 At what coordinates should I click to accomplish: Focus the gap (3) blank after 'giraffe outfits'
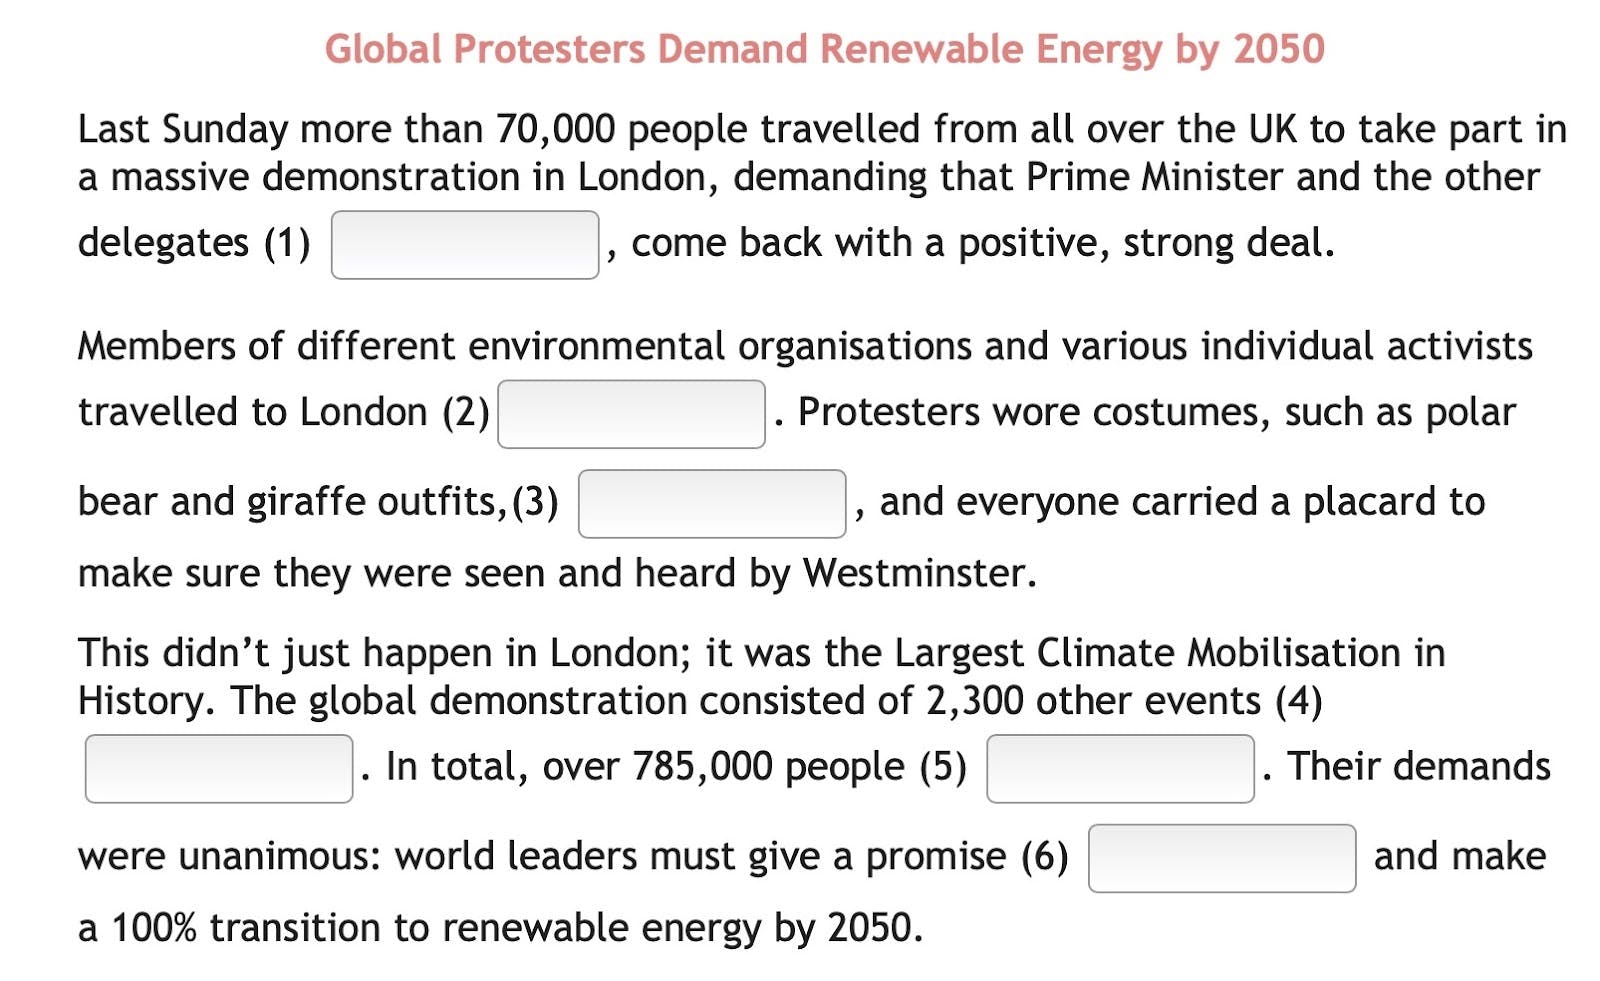[x=712, y=504]
